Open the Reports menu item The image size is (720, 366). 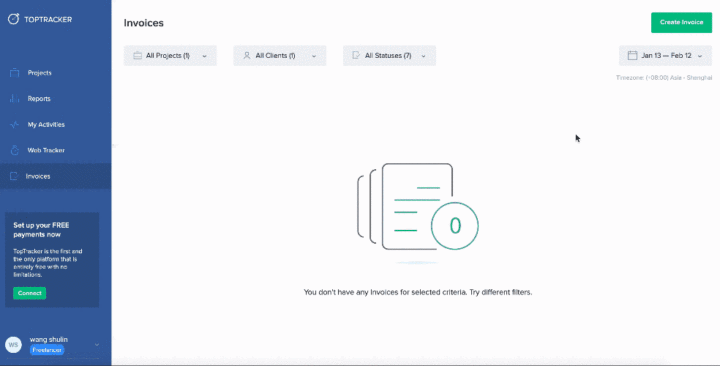(x=56, y=98)
